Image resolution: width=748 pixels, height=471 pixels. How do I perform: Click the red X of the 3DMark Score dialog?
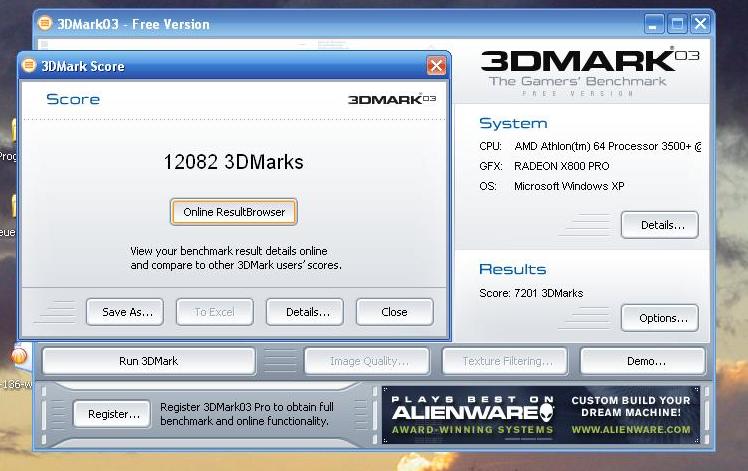coord(436,66)
